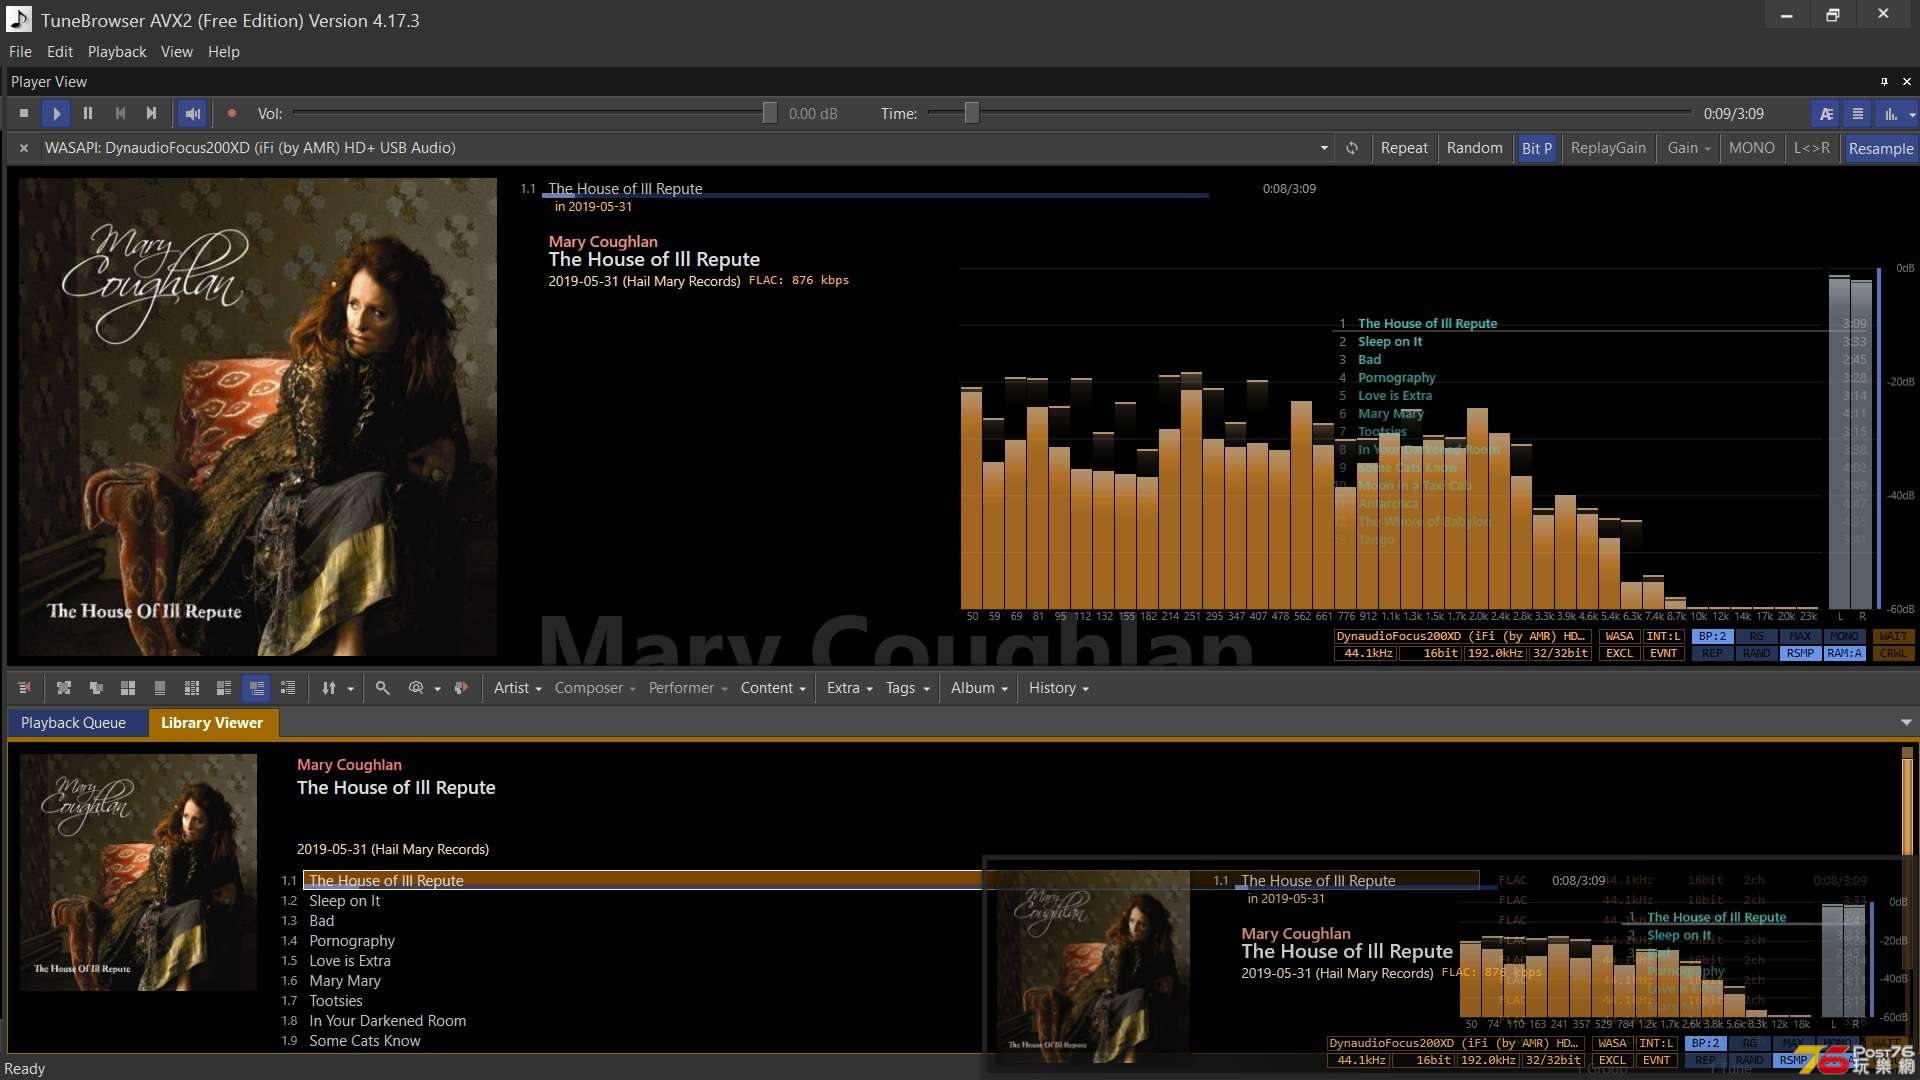The width and height of the screenshot is (1920, 1080).
Task: Open the font/text settings icon in player bar
Action: 1826,114
